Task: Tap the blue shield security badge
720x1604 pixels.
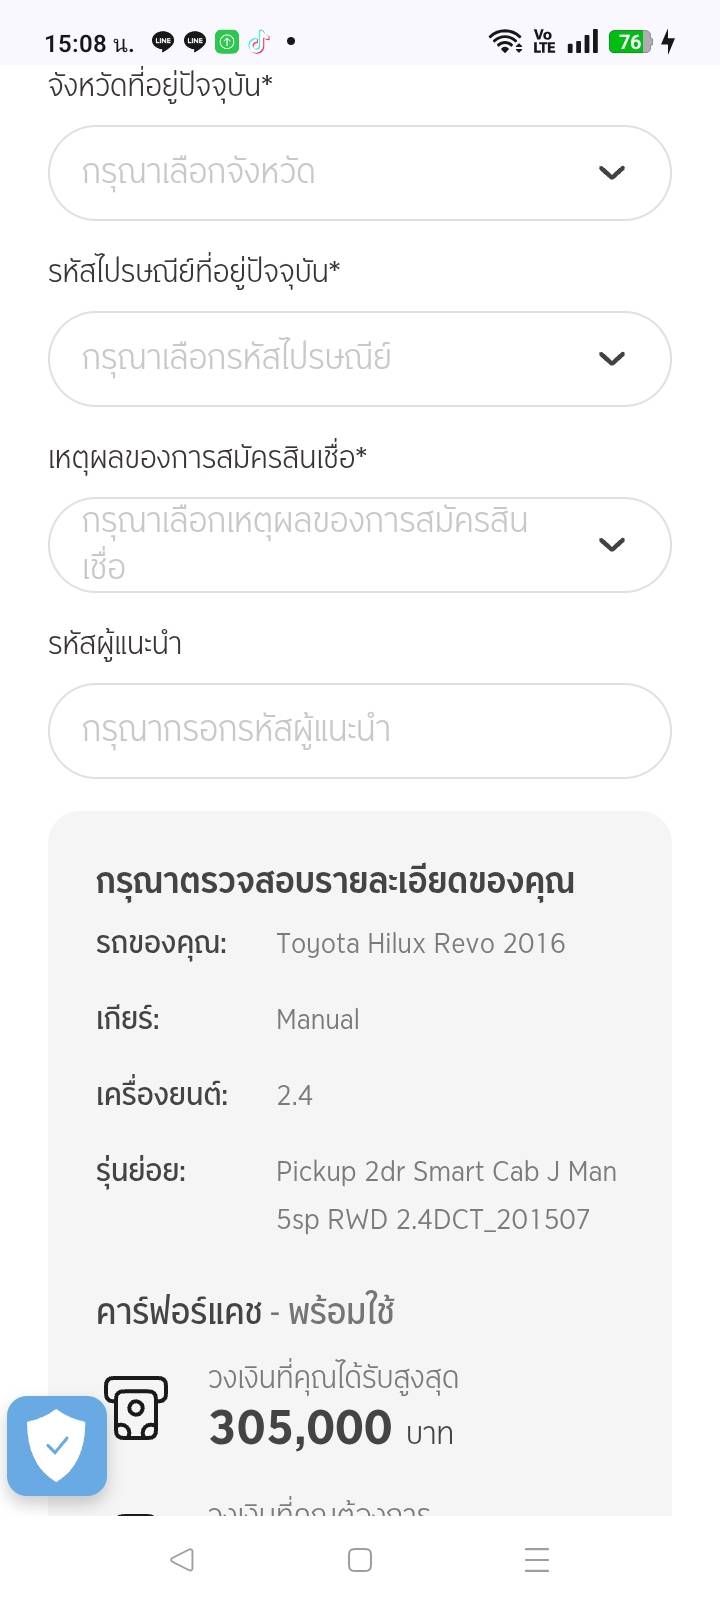Action: (57, 1446)
